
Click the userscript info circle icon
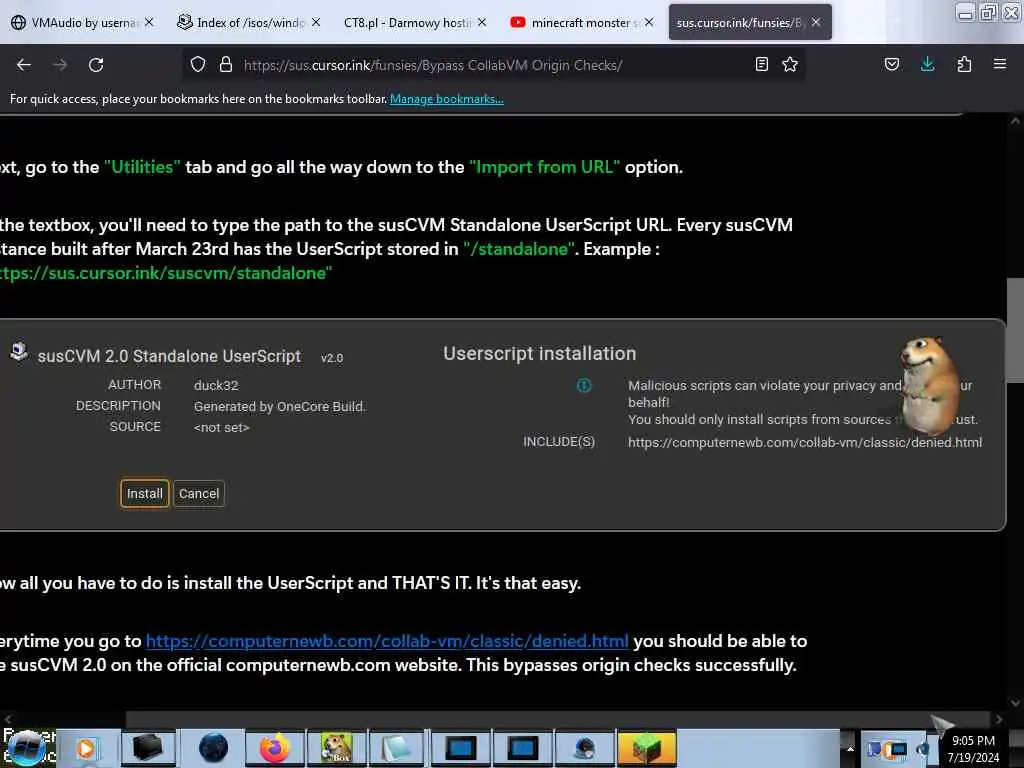pos(584,385)
